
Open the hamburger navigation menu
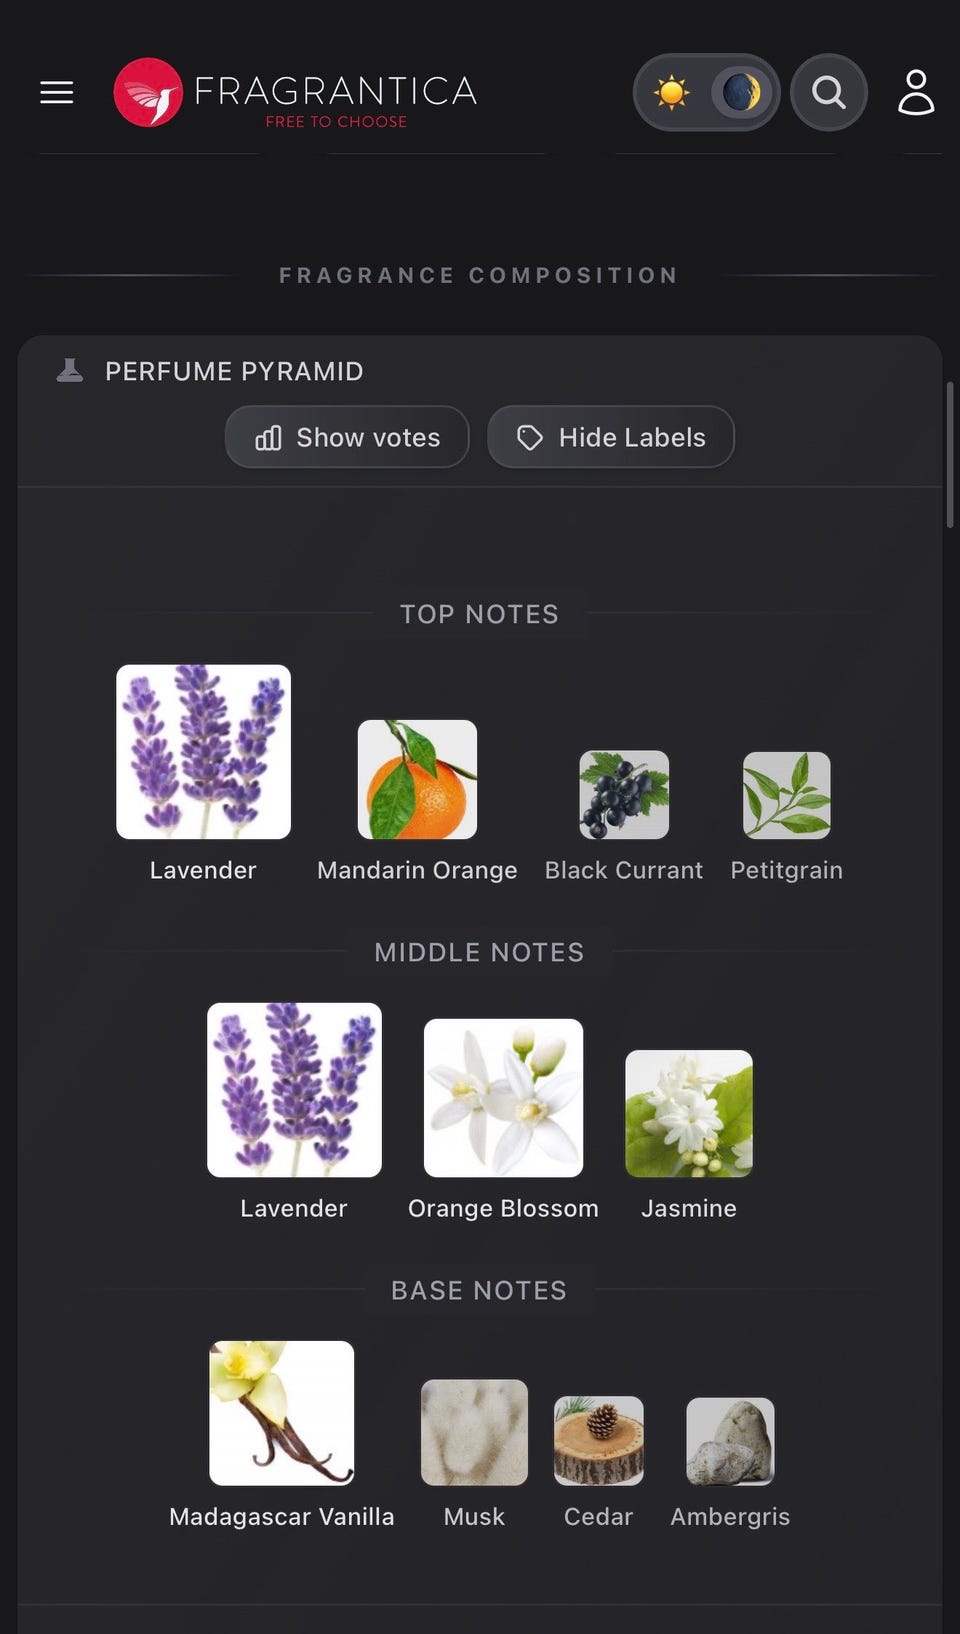57,92
